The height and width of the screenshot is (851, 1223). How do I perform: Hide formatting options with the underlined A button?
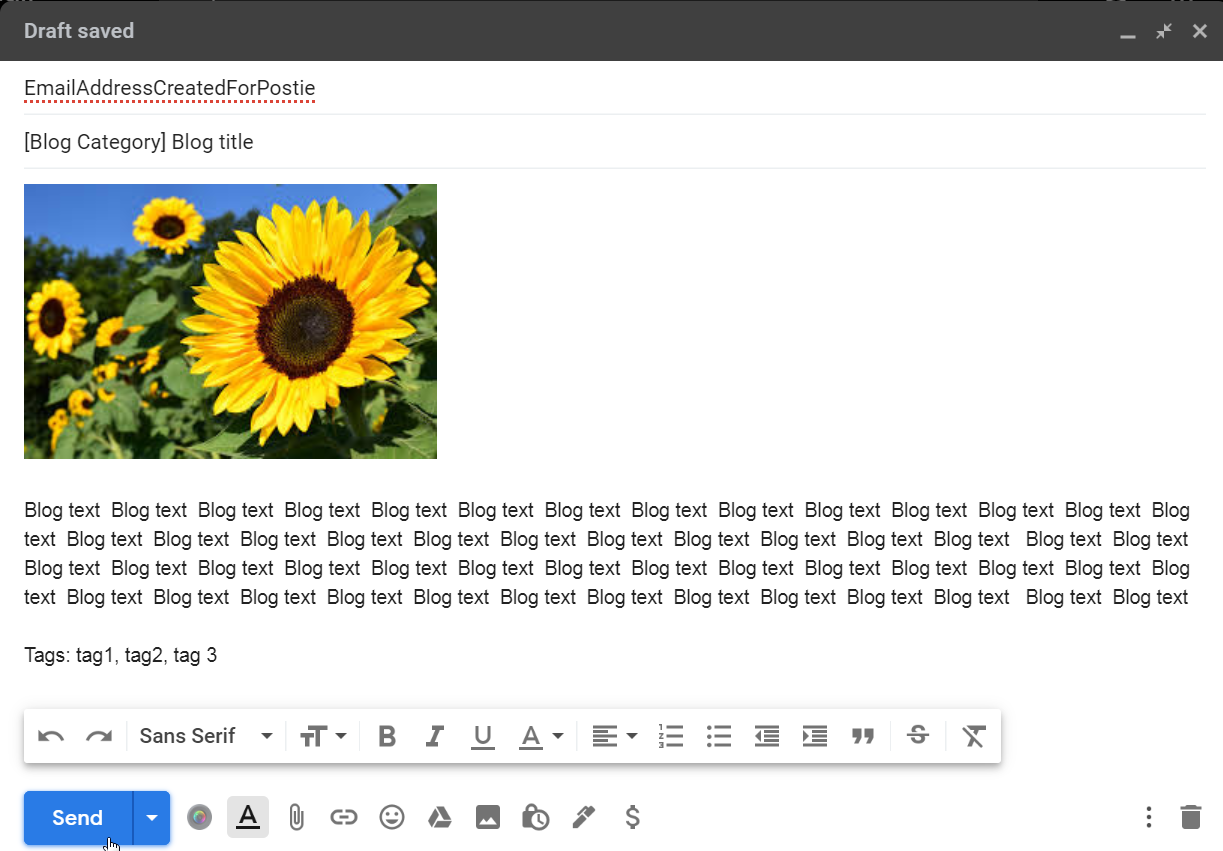[248, 818]
